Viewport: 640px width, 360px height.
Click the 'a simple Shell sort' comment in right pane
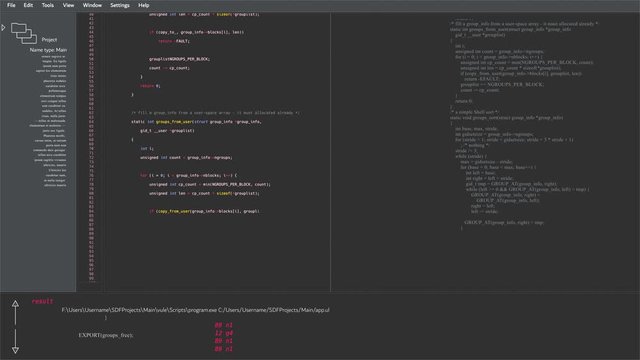pos(475,112)
